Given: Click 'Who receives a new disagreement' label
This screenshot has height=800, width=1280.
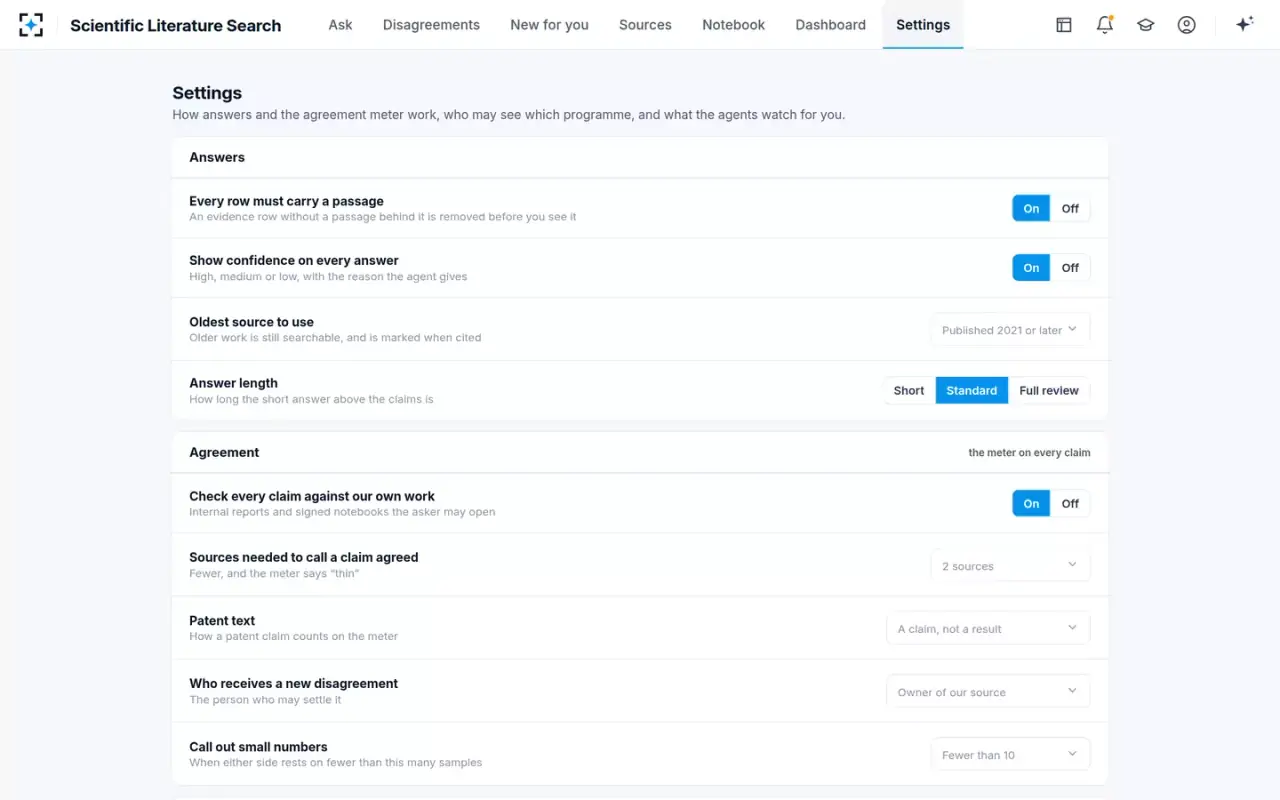Looking at the screenshot, I should (x=293, y=684).
